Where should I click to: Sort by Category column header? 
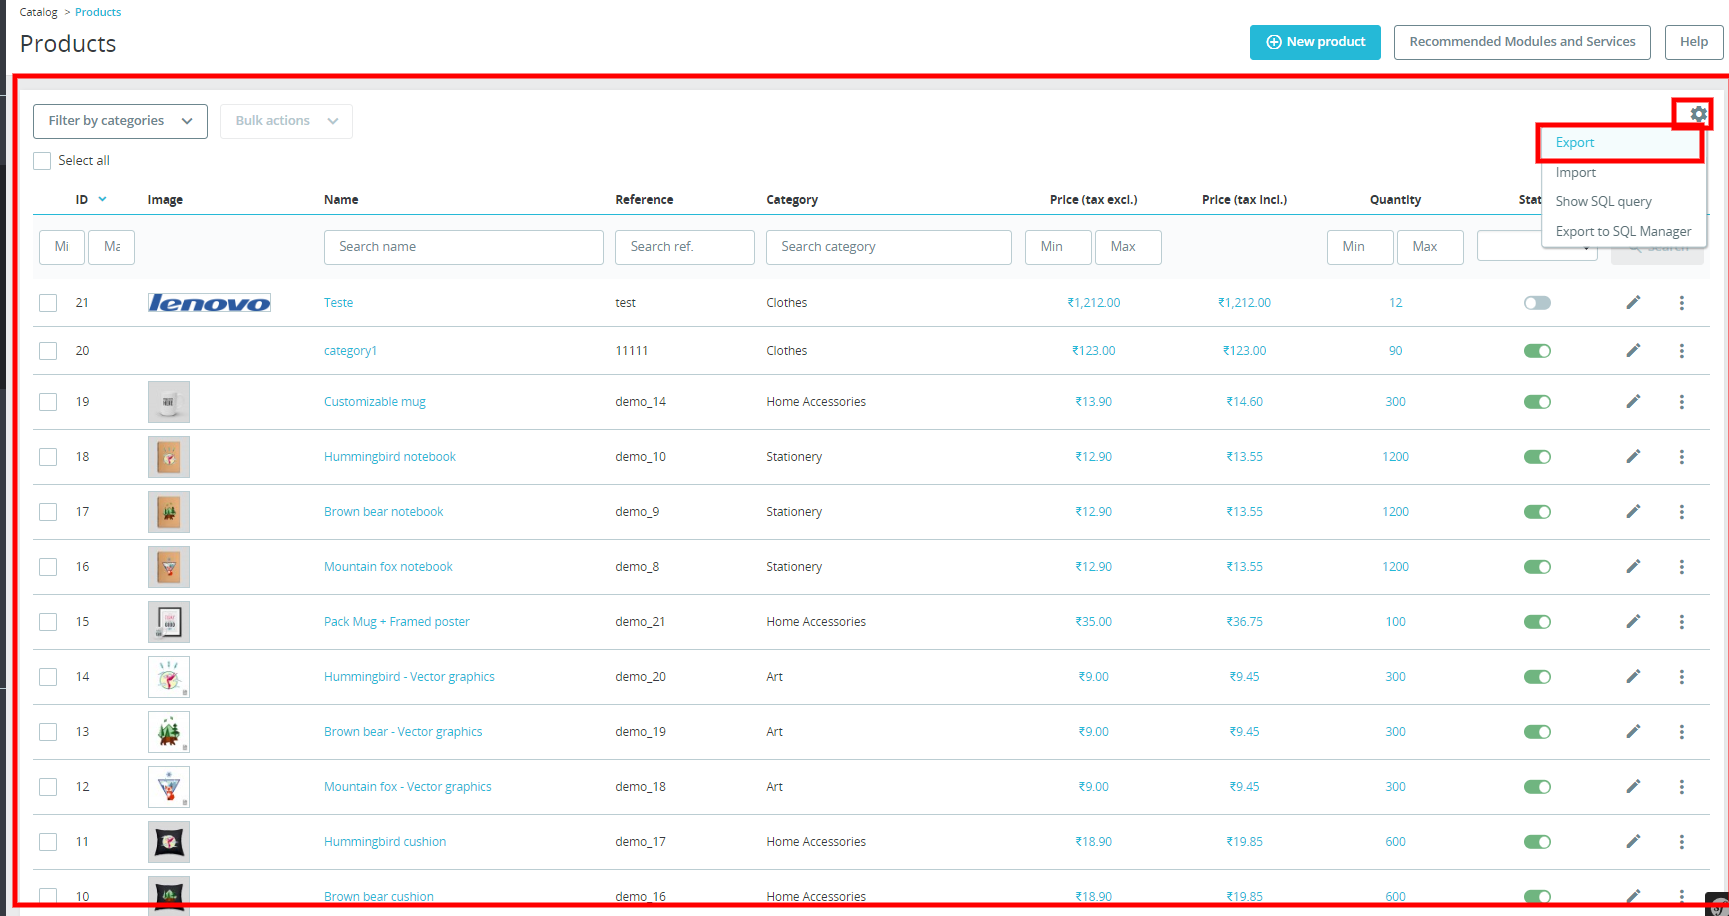coord(792,200)
